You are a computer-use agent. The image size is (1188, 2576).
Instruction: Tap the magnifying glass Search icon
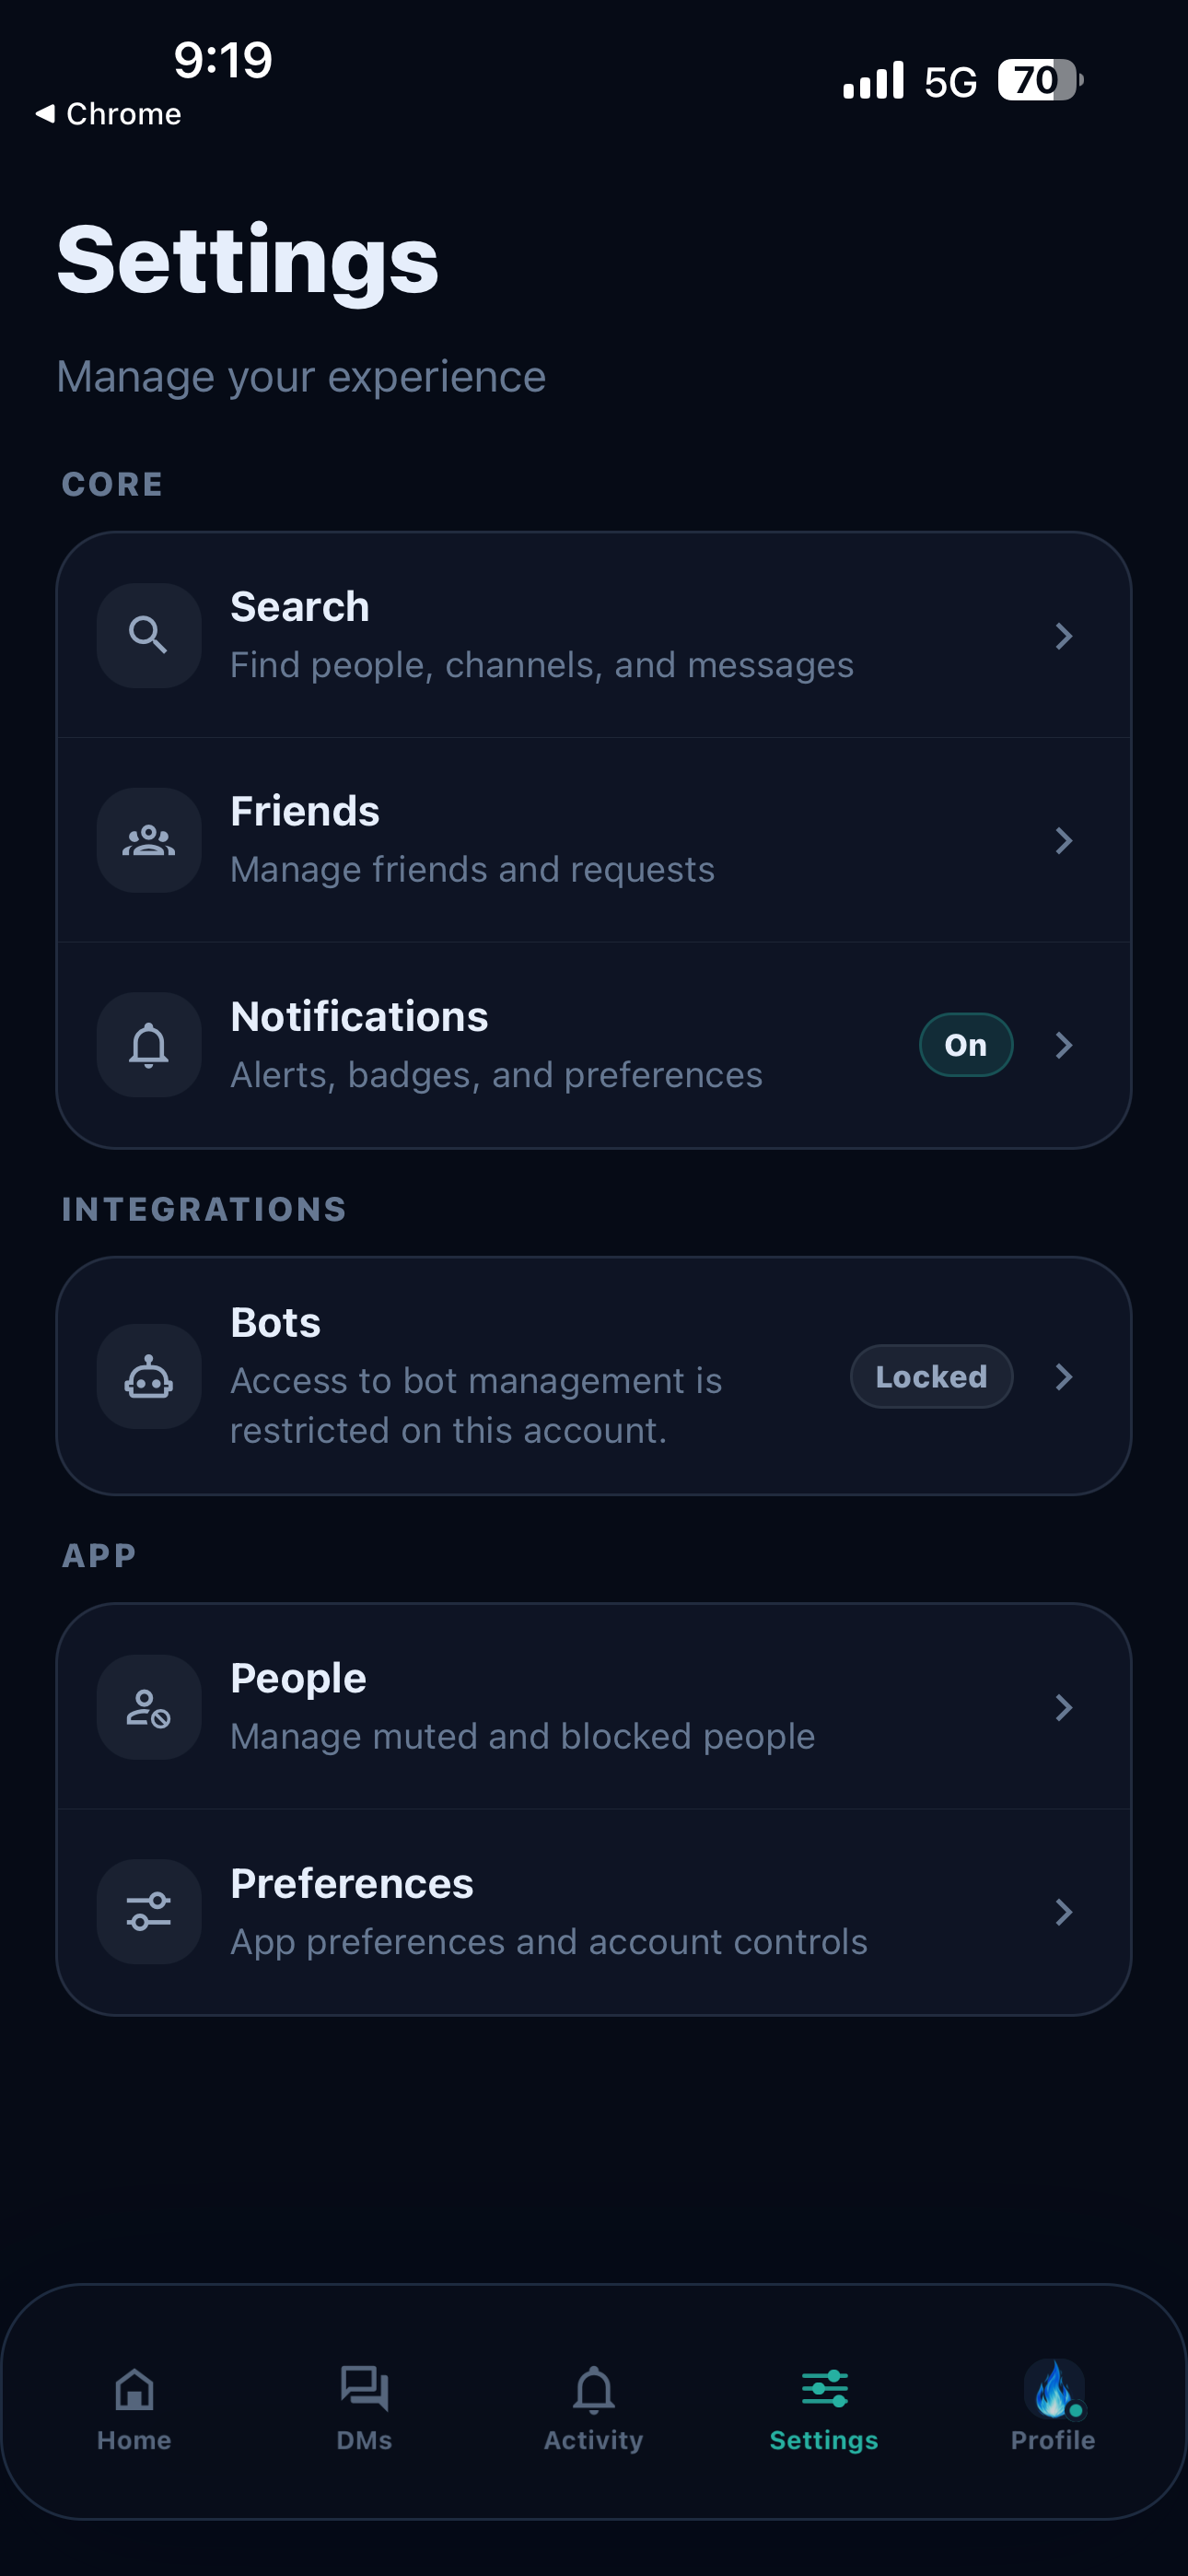pos(148,635)
